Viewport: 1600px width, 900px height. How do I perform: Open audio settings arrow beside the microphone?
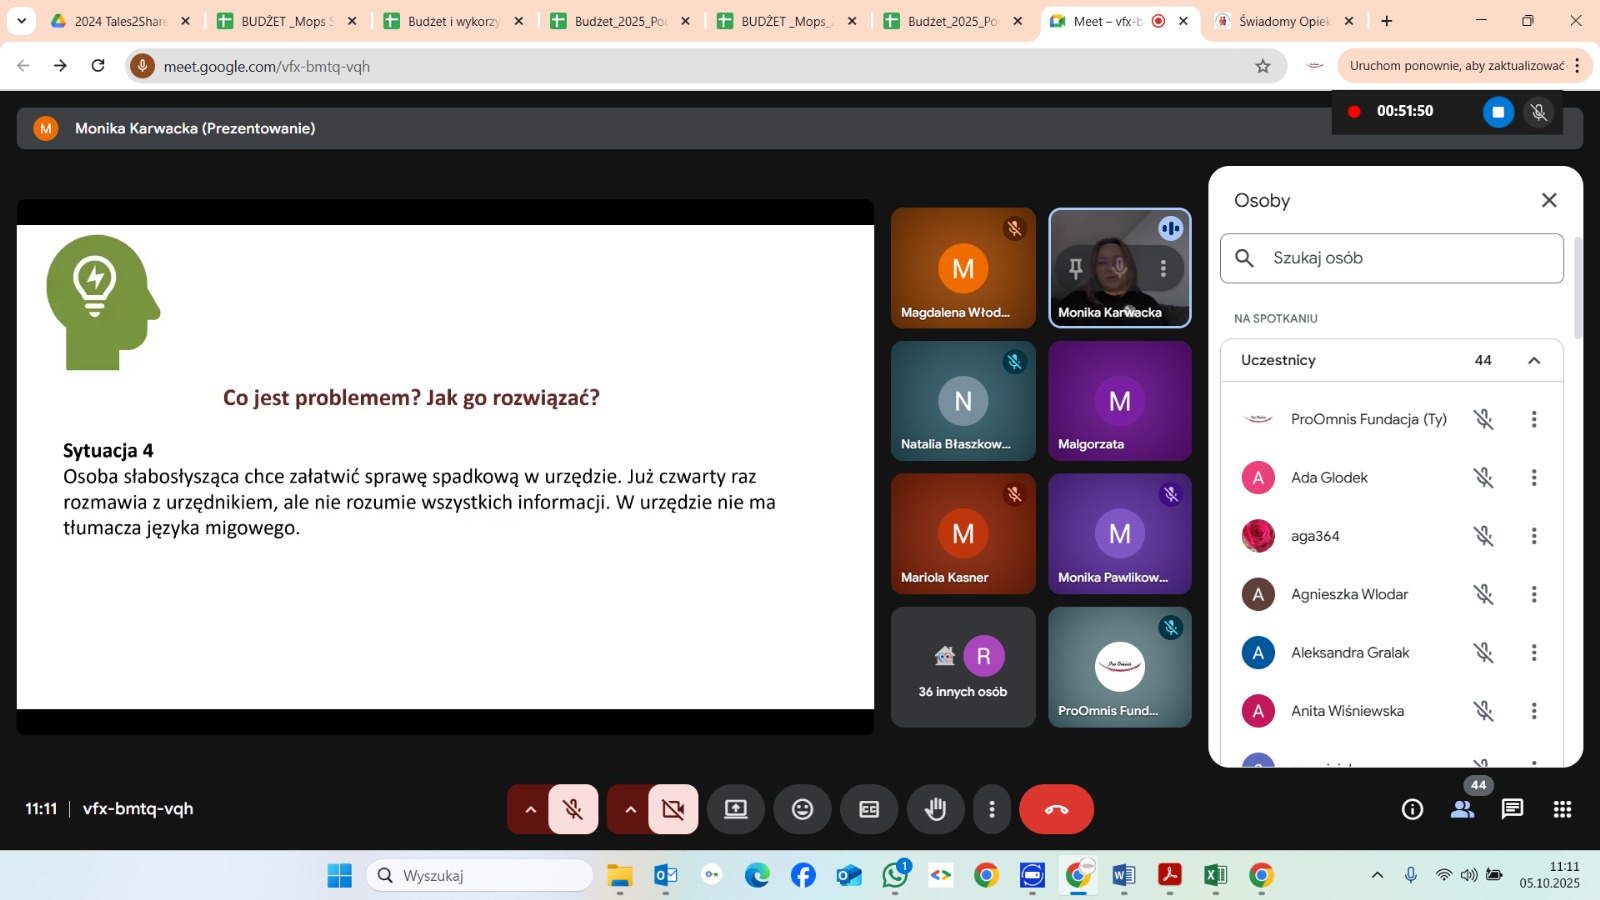click(x=530, y=809)
